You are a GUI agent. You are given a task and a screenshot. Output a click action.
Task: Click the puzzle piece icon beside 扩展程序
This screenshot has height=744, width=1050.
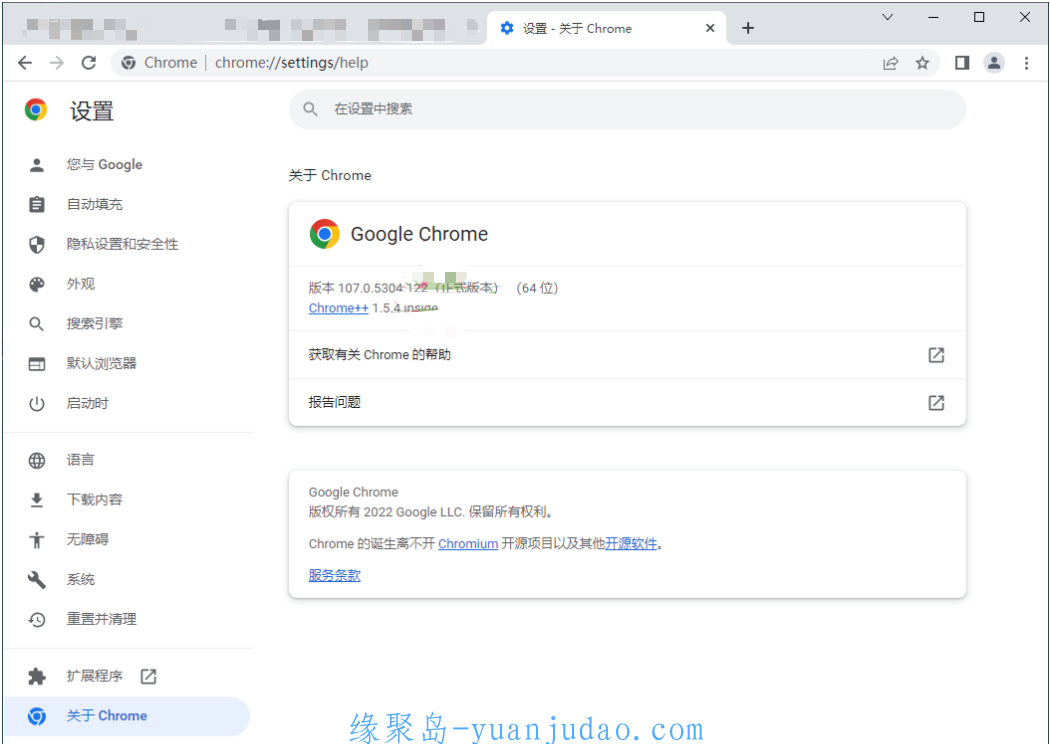point(37,676)
